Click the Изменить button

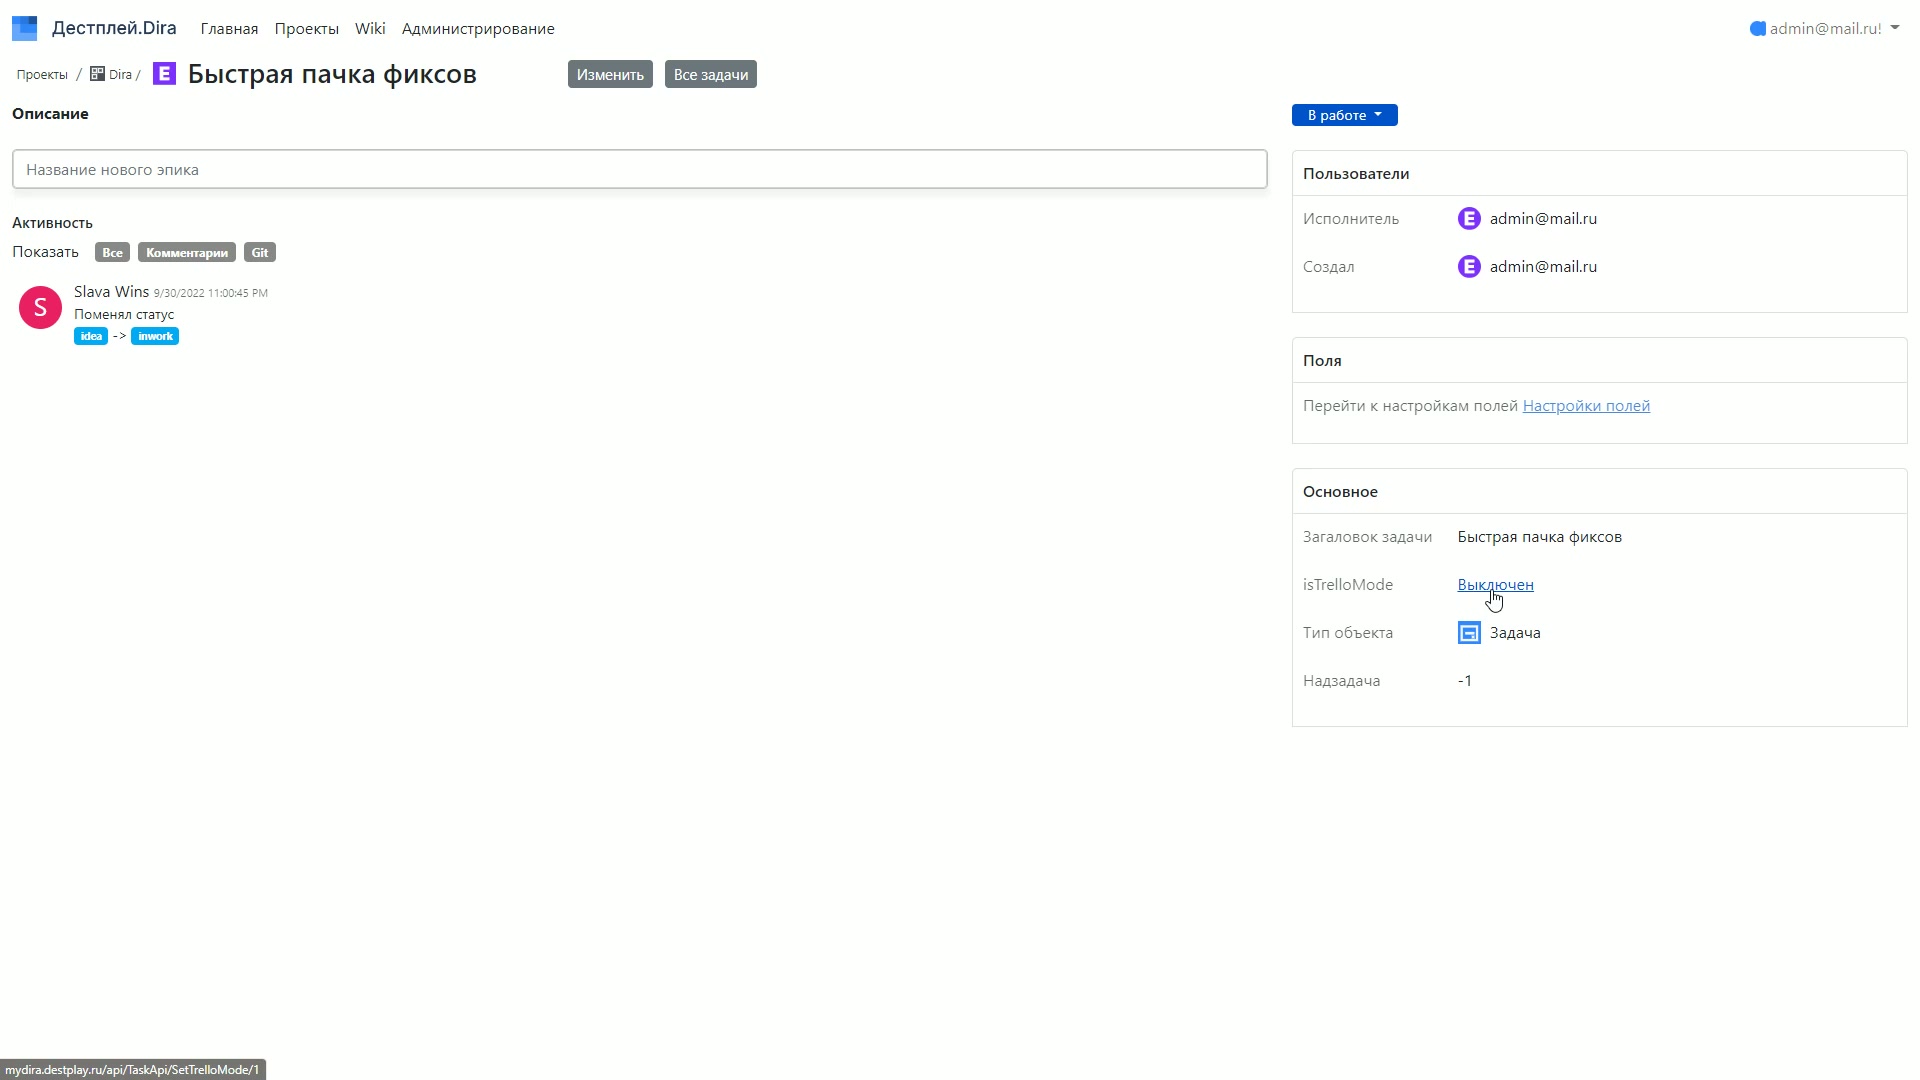click(610, 75)
